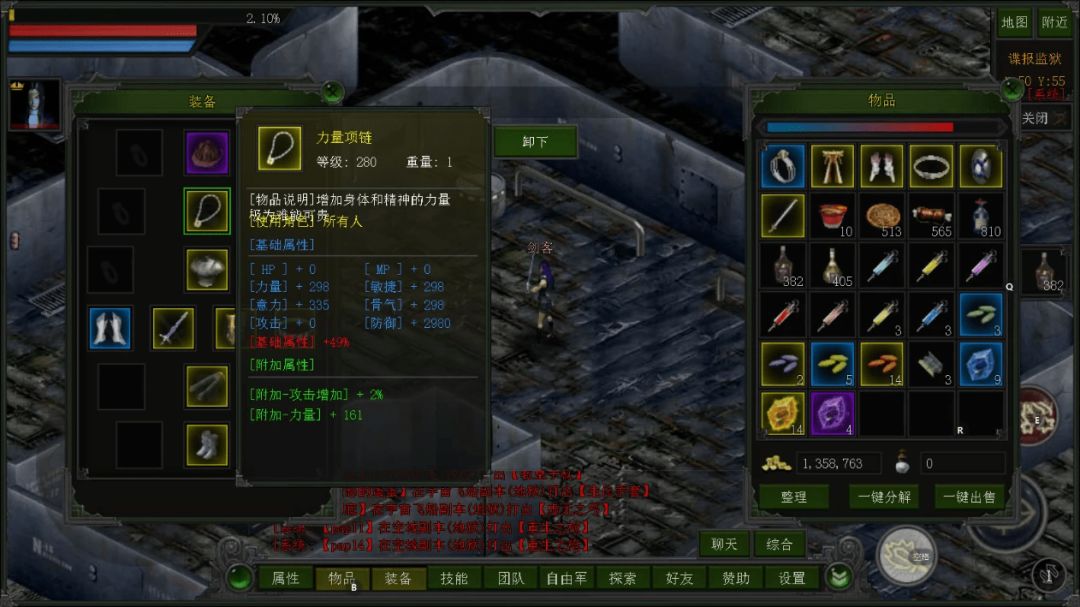Click the 一键出售 sell-all button
The width and height of the screenshot is (1080, 607).
[969, 497]
